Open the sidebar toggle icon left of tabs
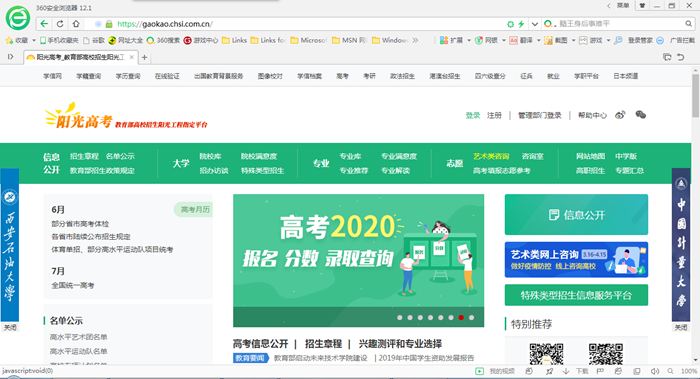This screenshot has width=700, height=379. [10, 57]
